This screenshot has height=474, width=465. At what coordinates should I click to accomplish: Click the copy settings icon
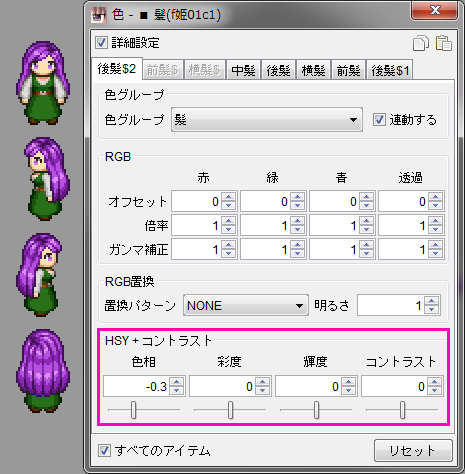[x=421, y=43]
